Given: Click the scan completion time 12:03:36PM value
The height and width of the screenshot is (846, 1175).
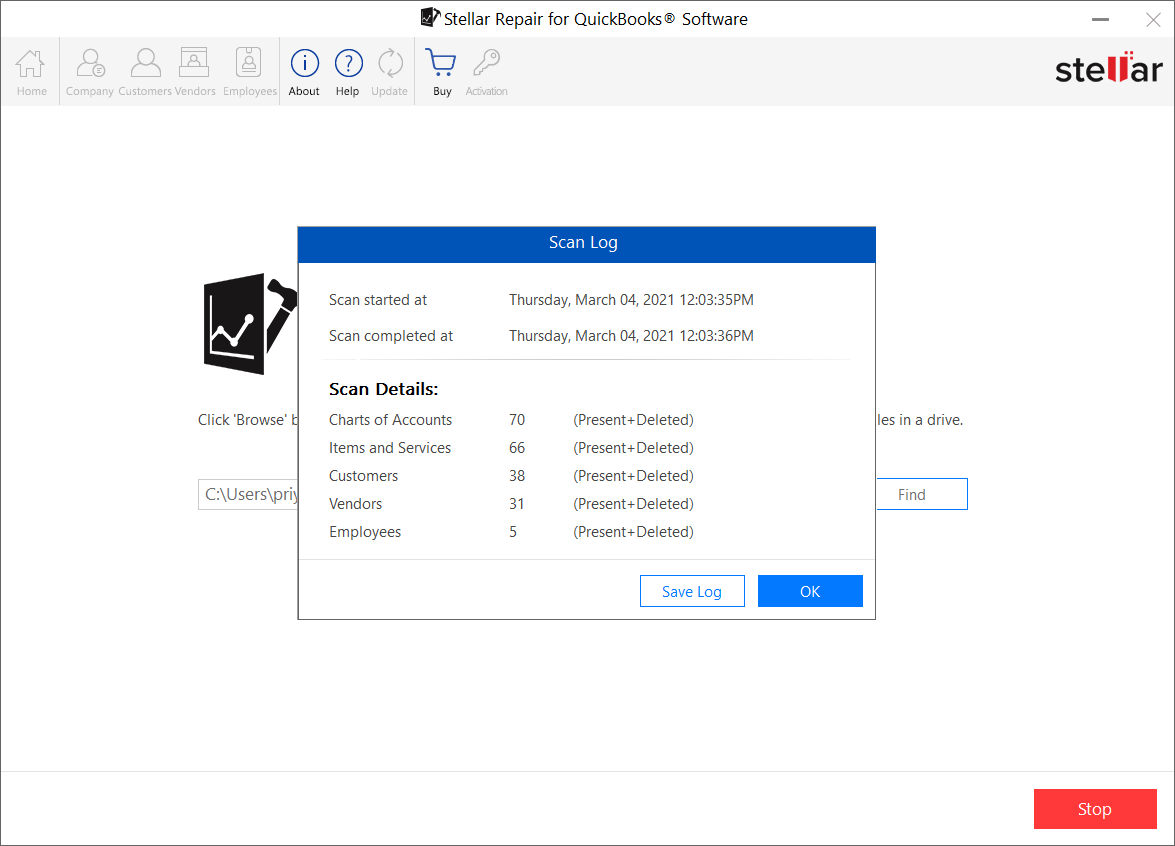Looking at the screenshot, I should 632,336.
